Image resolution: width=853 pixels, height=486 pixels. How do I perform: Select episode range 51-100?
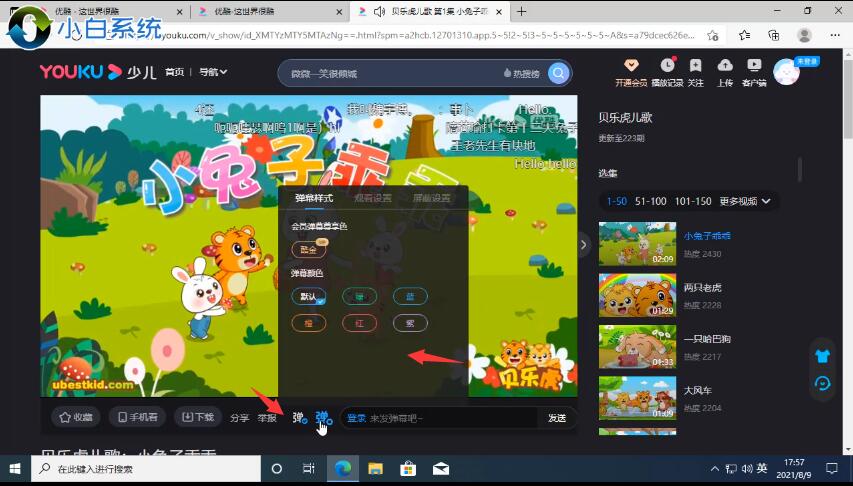coord(651,201)
